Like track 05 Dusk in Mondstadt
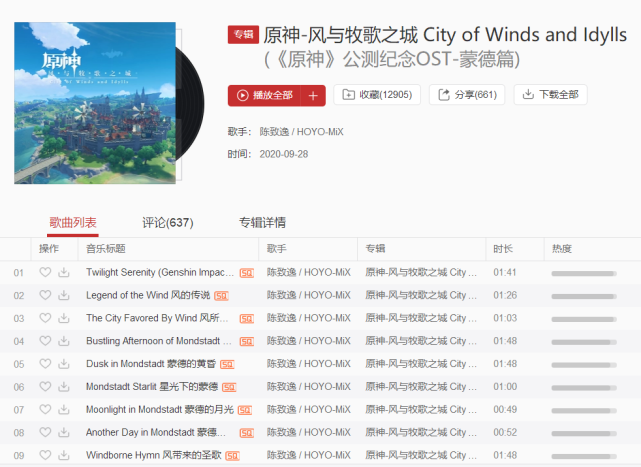 click(x=45, y=364)
